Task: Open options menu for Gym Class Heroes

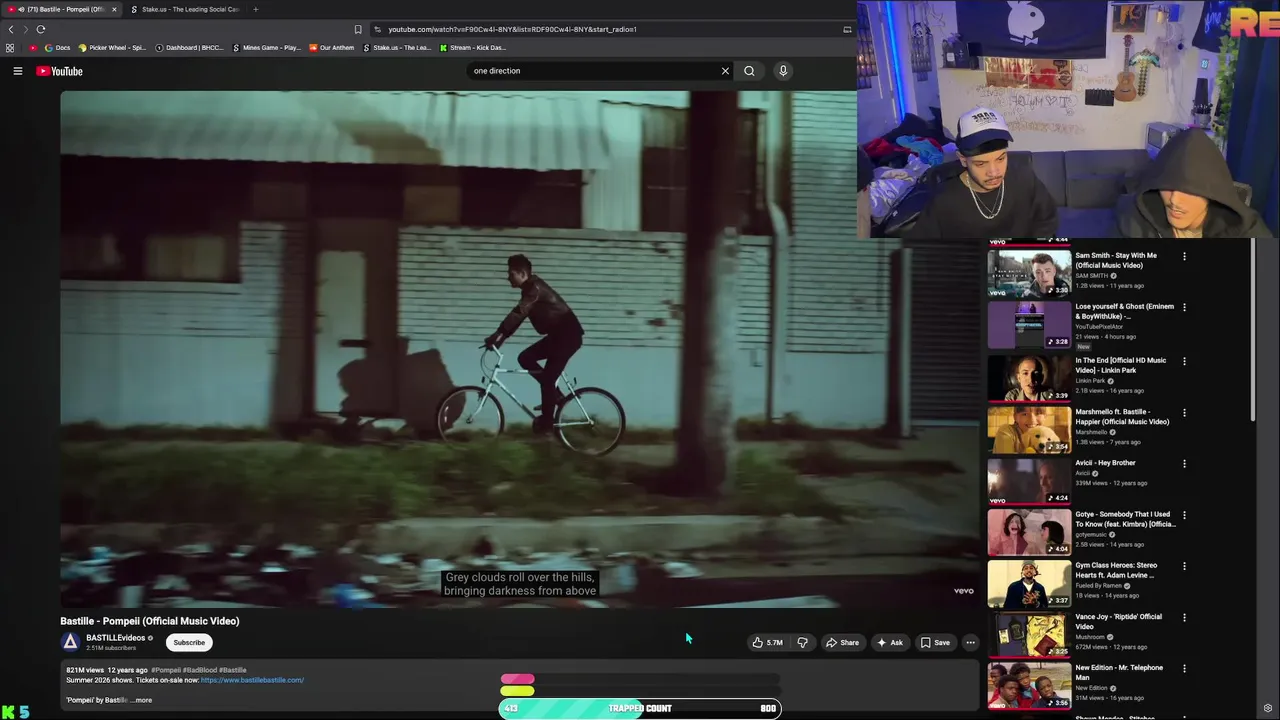Action: pos(1184,566)
